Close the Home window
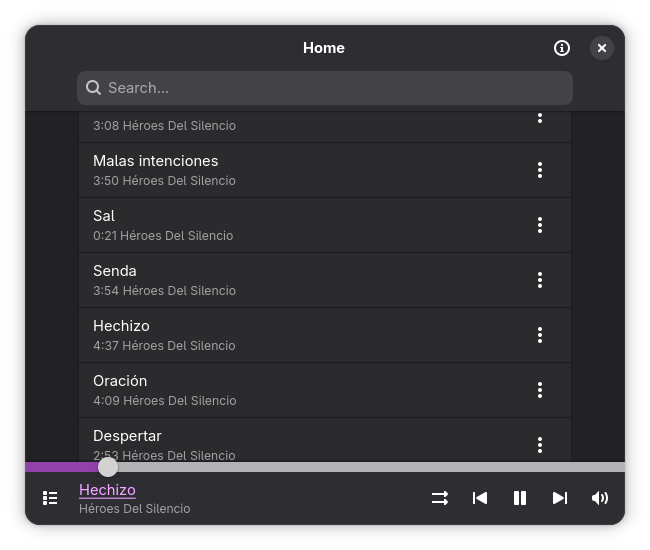 602,48
